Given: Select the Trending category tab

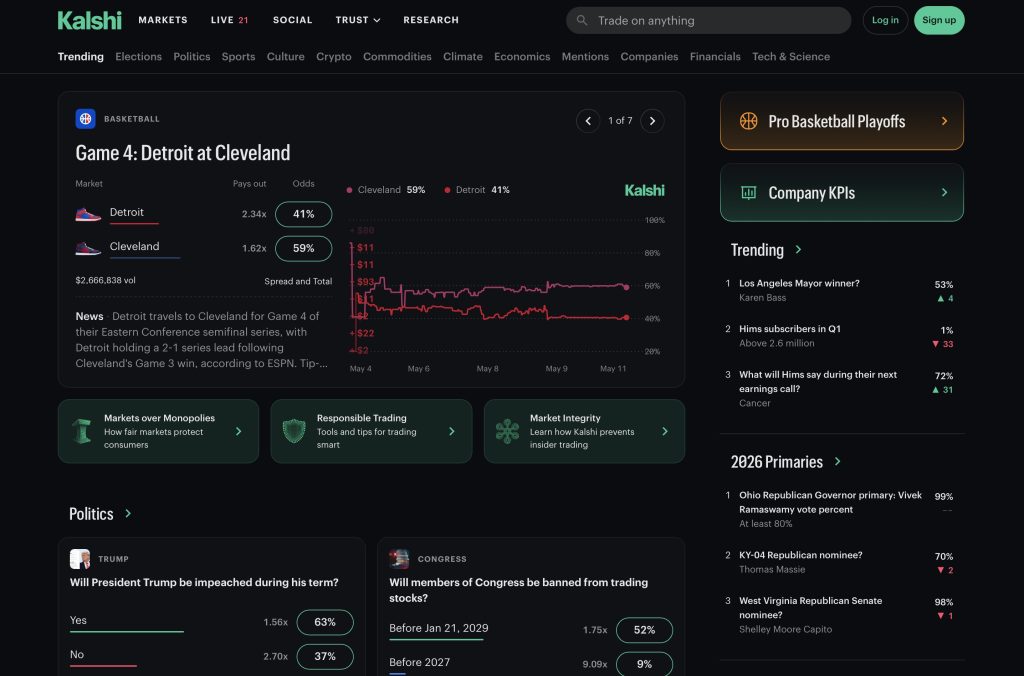Looking at the screenshot, I should pyautogui.click(x=80, y=57).
